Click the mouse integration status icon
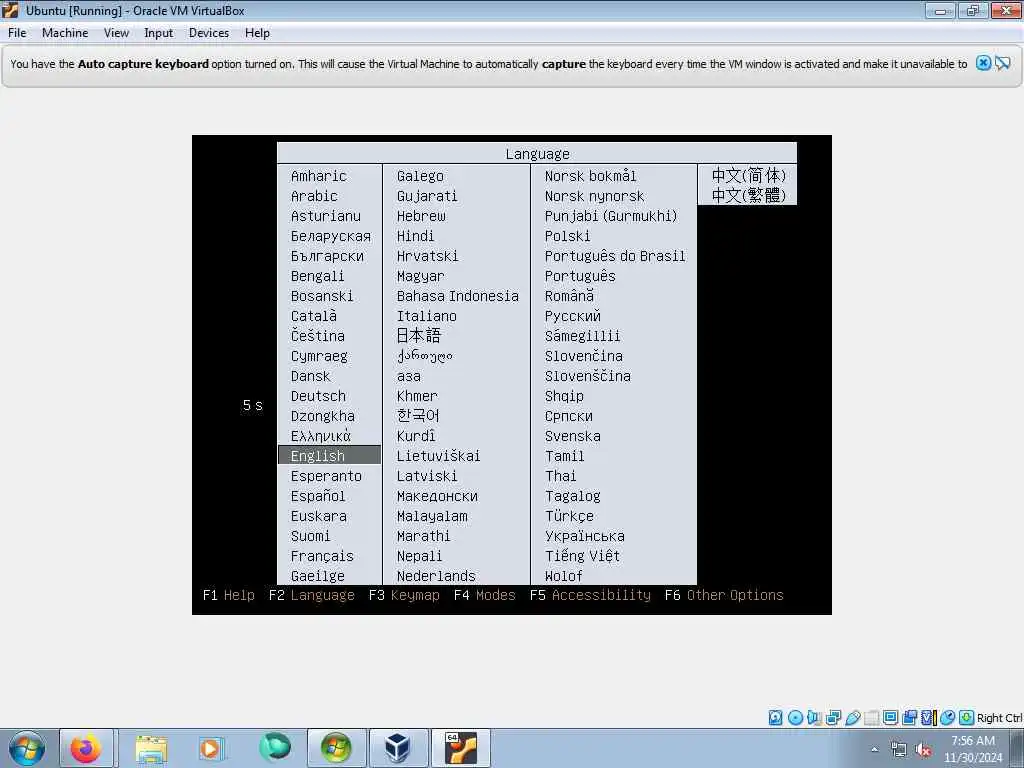This screenshot has width=1024, height=768. [947, 718]
